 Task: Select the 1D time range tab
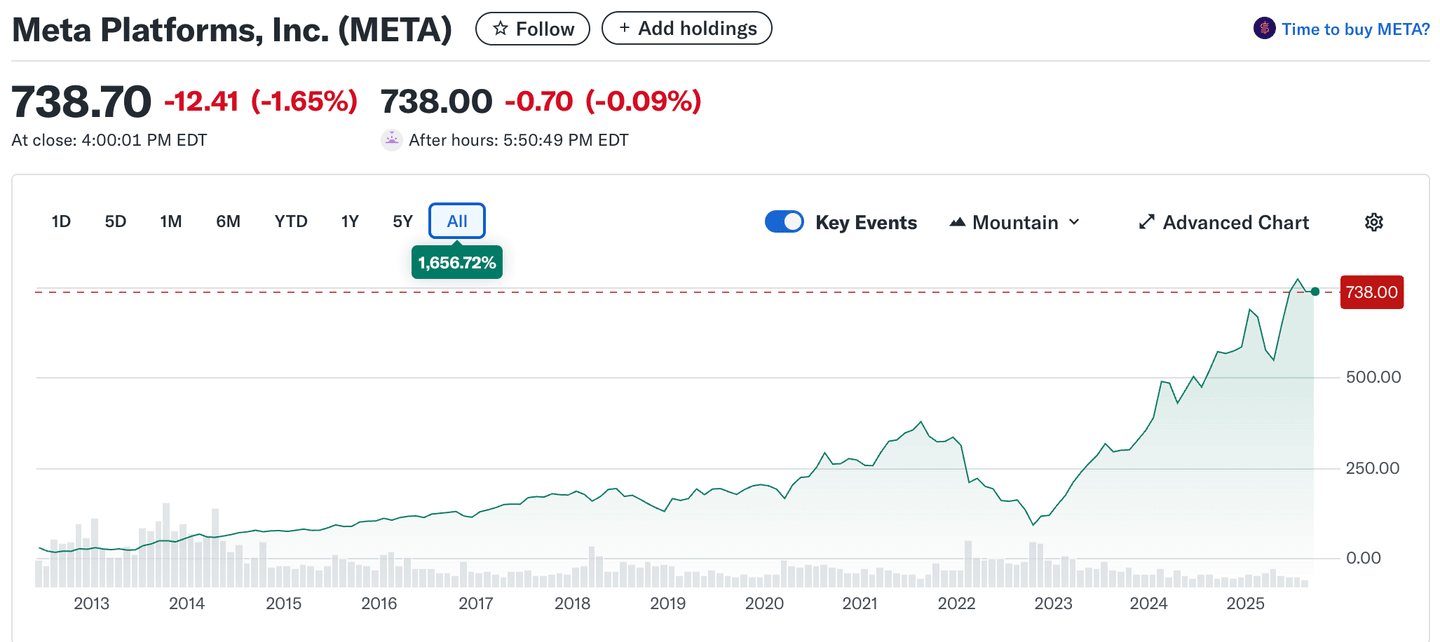tap(61, 222)
